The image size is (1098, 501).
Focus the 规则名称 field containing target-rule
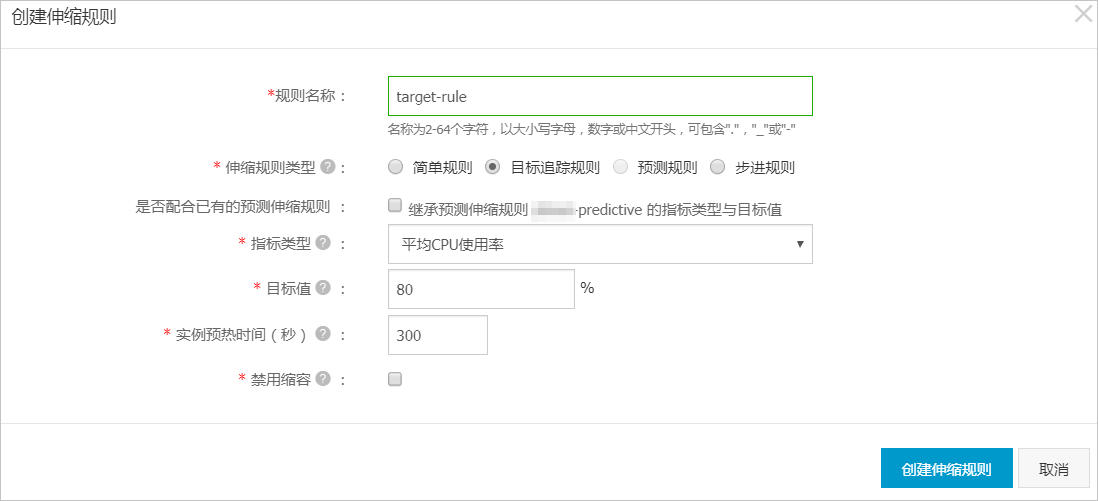click(x=600, y=96)
